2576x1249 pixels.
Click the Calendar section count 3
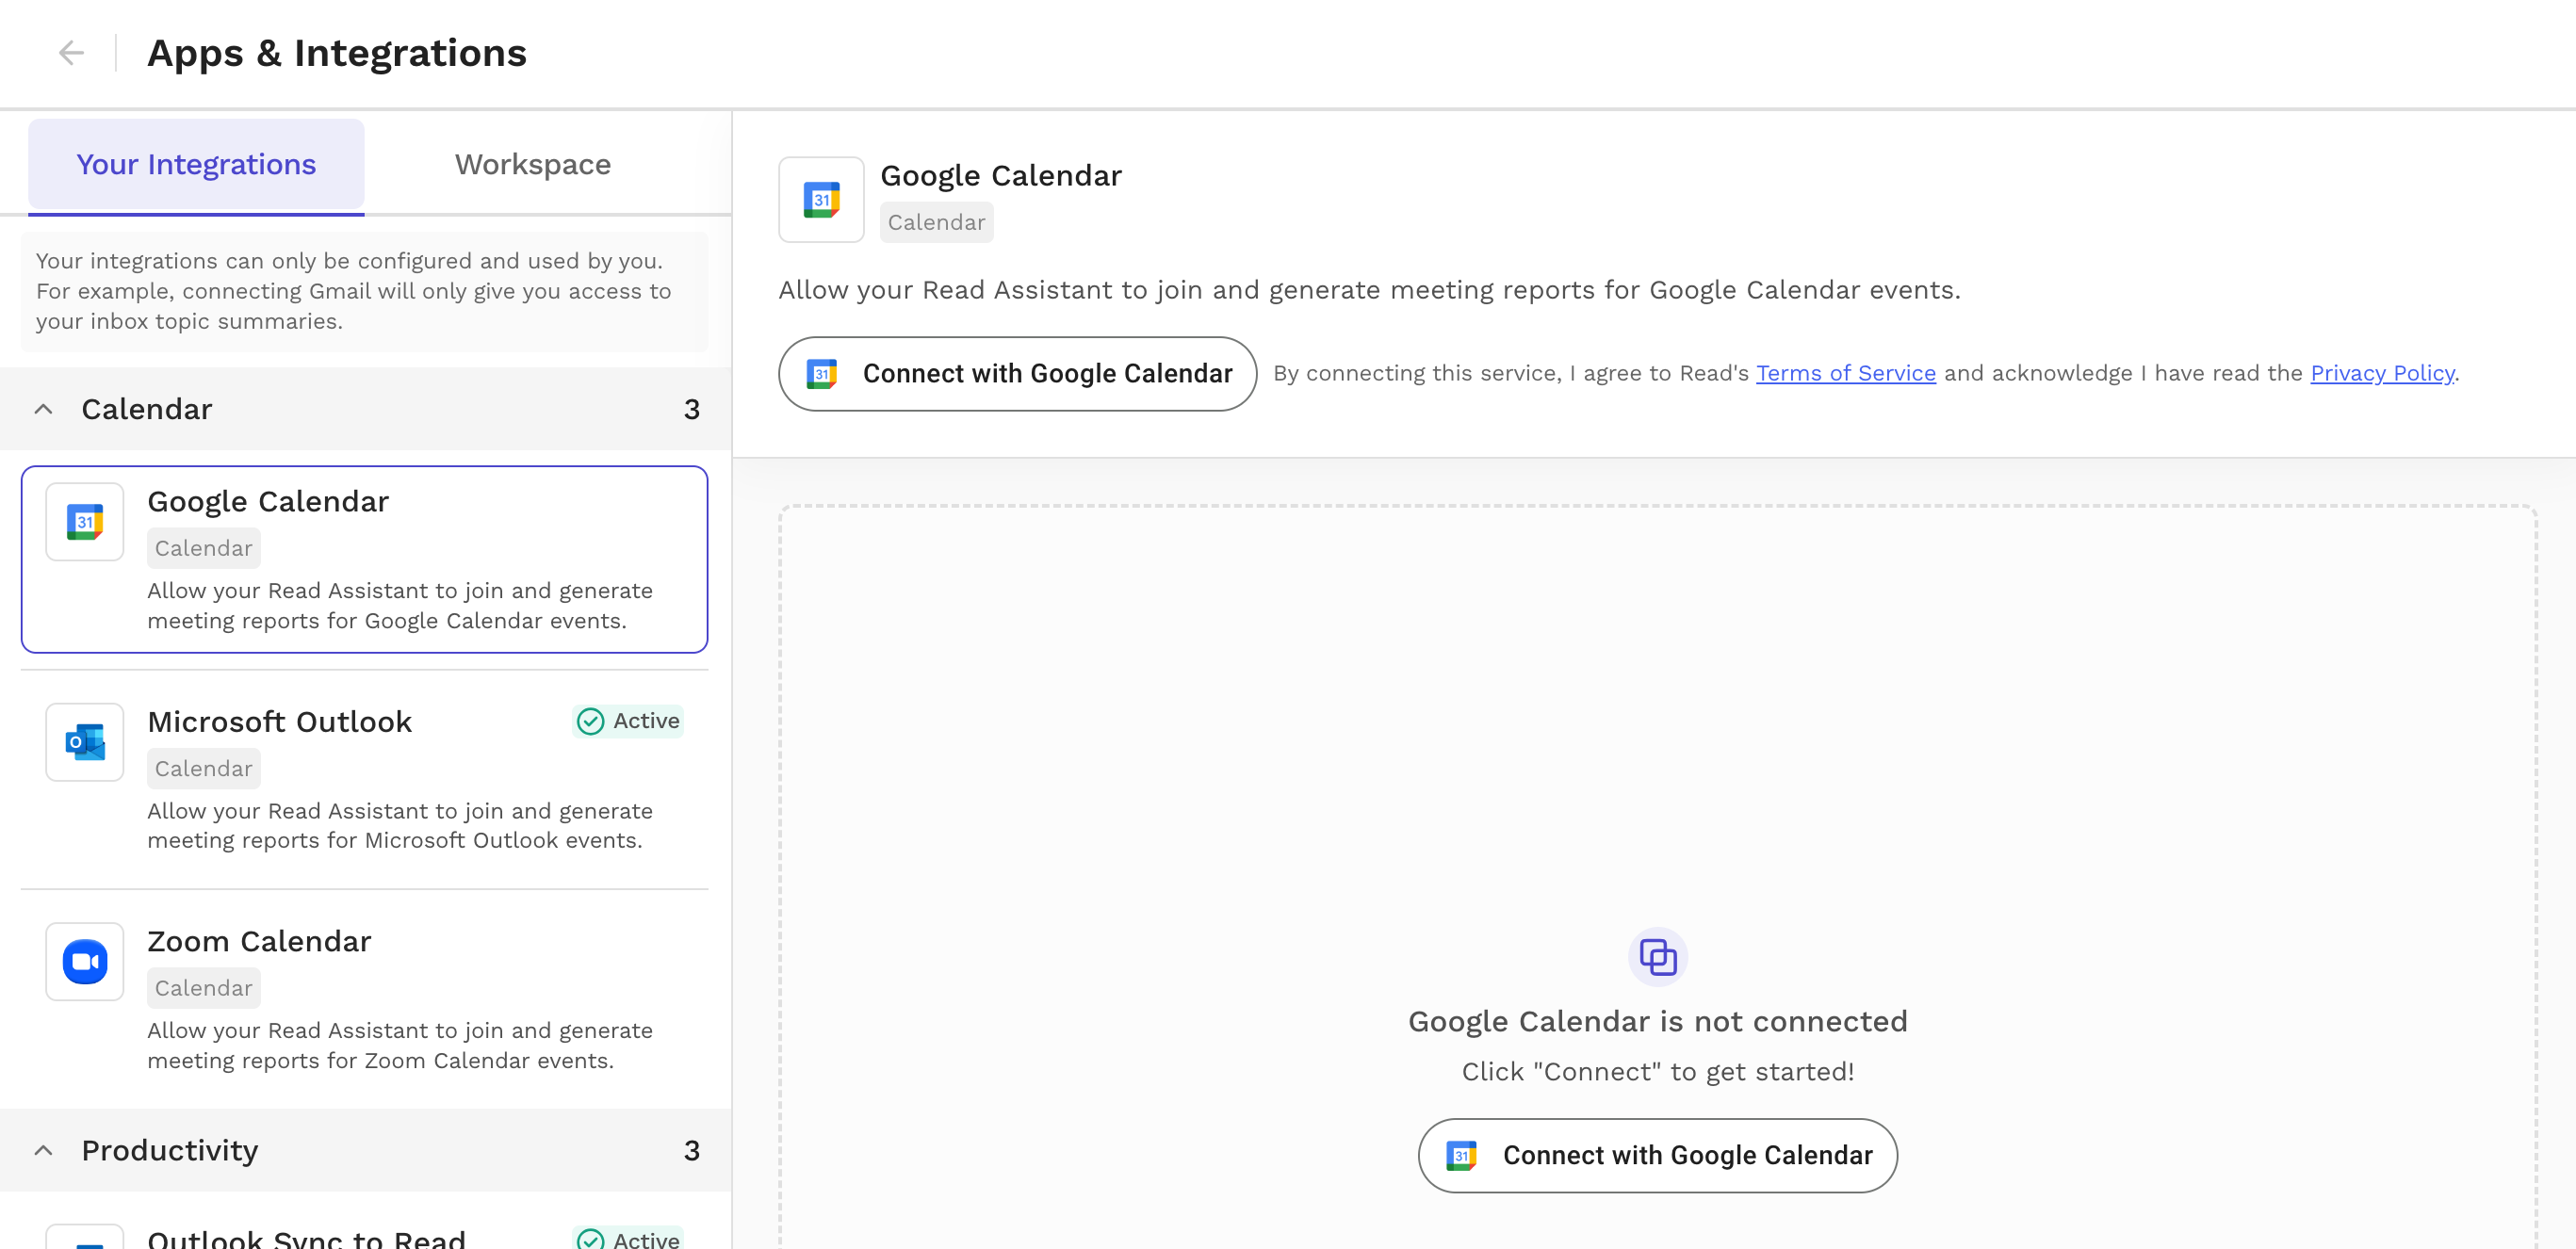(x=691, y=409)
